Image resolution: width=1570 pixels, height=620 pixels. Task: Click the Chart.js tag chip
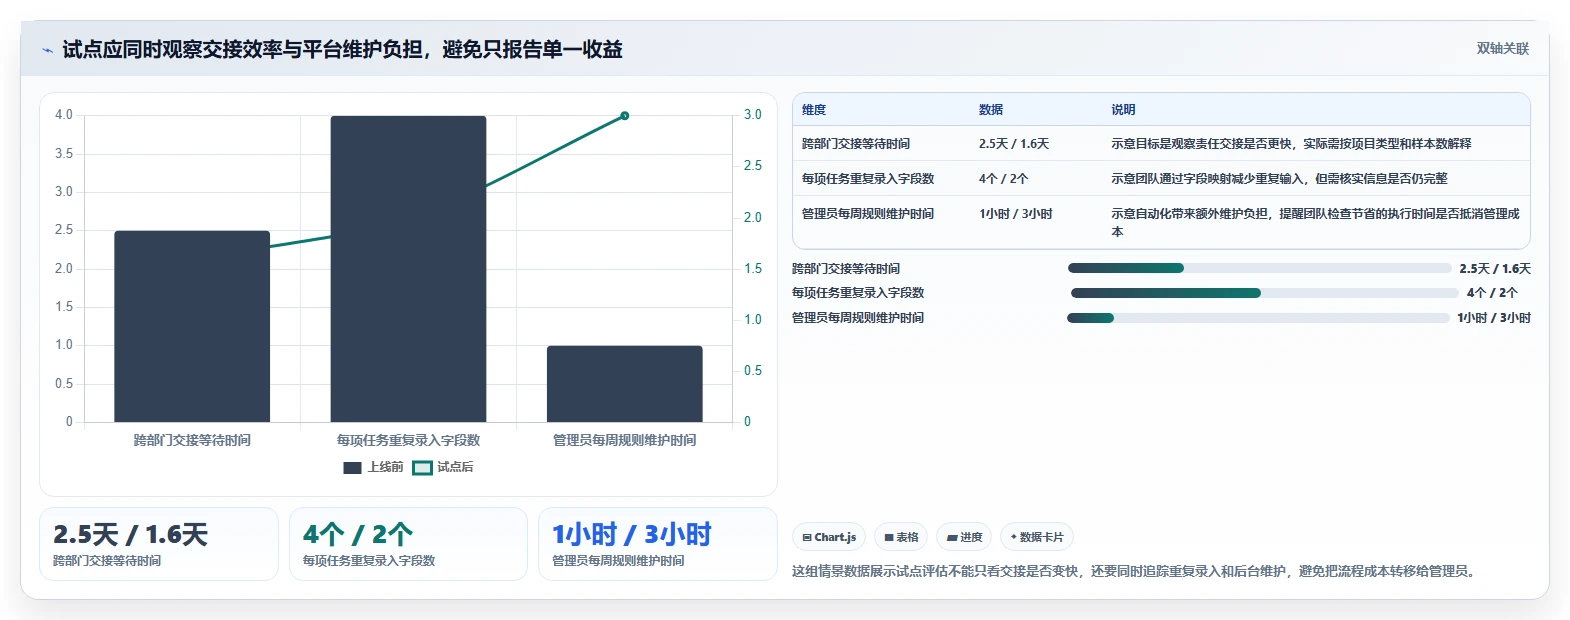coord(829,537)
